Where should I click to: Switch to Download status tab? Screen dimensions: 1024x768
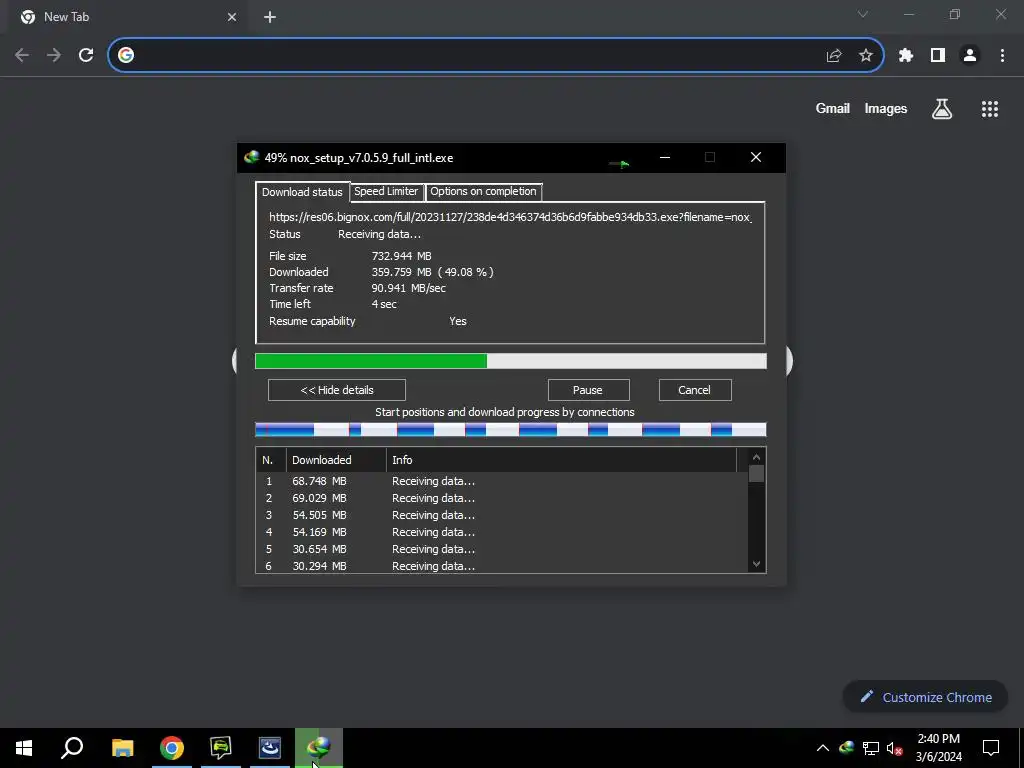tap(302, 192)
